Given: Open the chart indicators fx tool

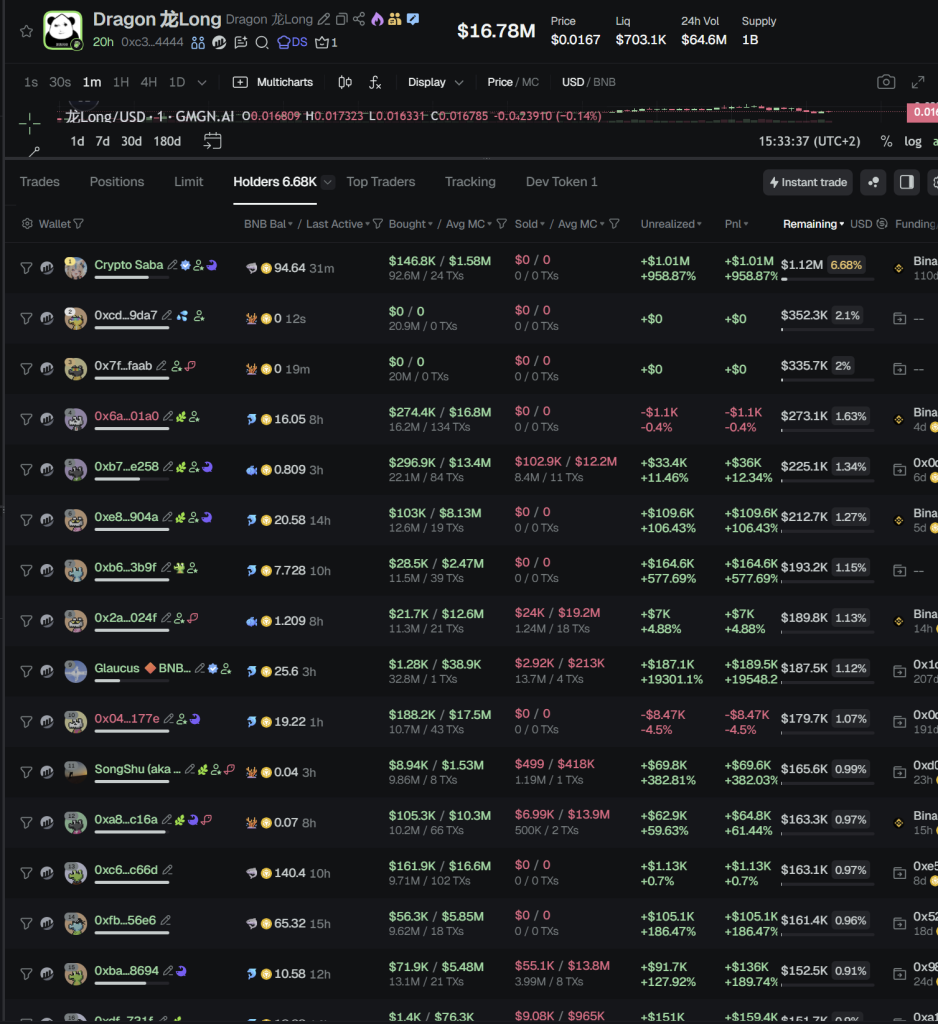Looking at the screenshot, I should coord(375,82).
